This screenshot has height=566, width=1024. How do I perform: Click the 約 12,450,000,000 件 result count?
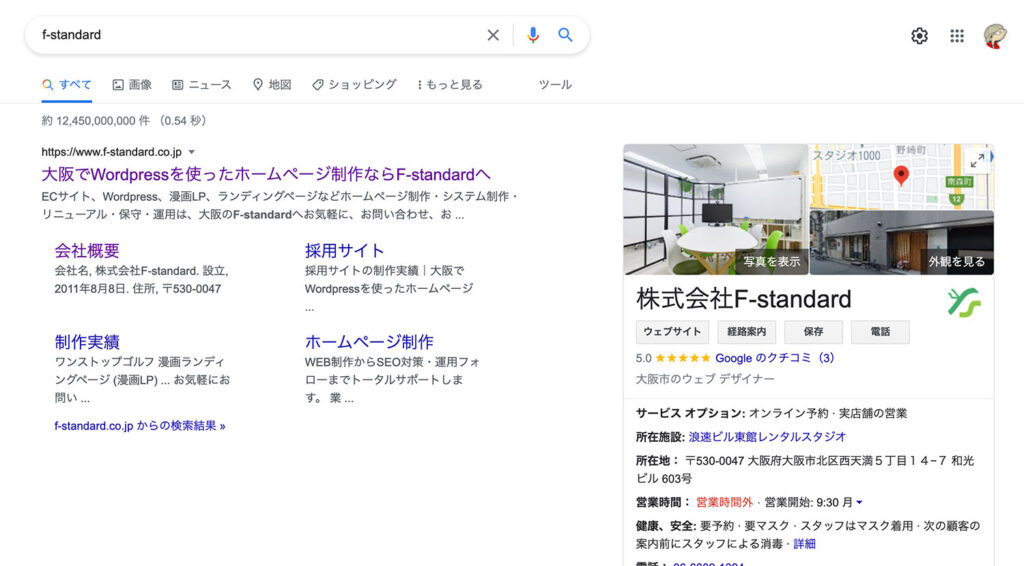(x=95, y=121)
